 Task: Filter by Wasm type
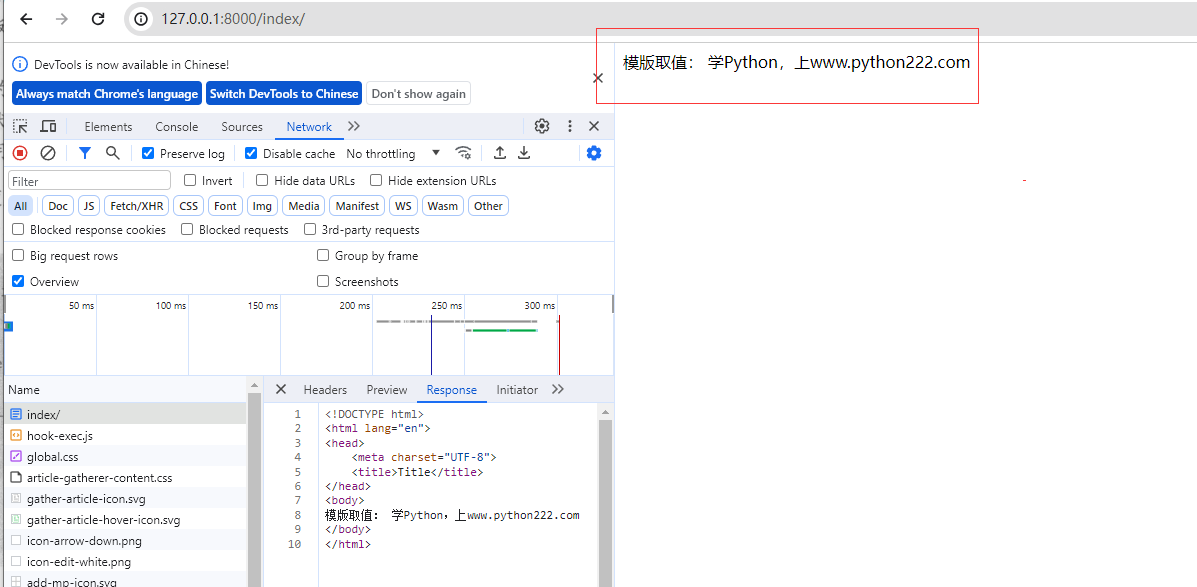coord(443,206)
